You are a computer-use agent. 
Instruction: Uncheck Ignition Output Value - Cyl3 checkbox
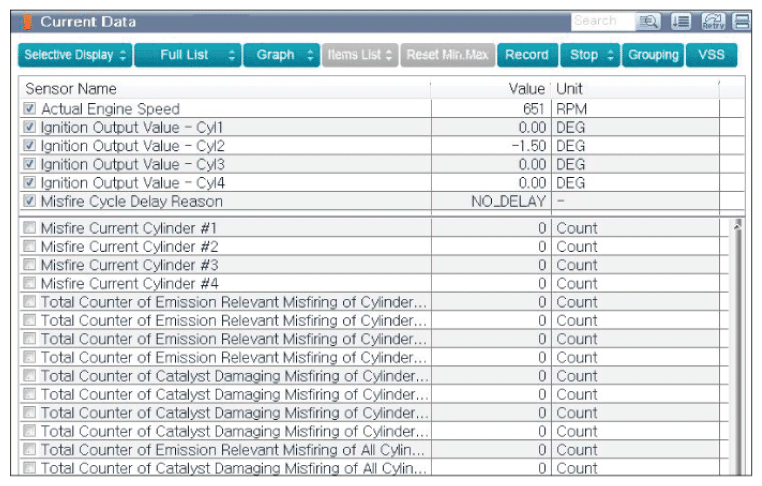click(x=30, y=164)
